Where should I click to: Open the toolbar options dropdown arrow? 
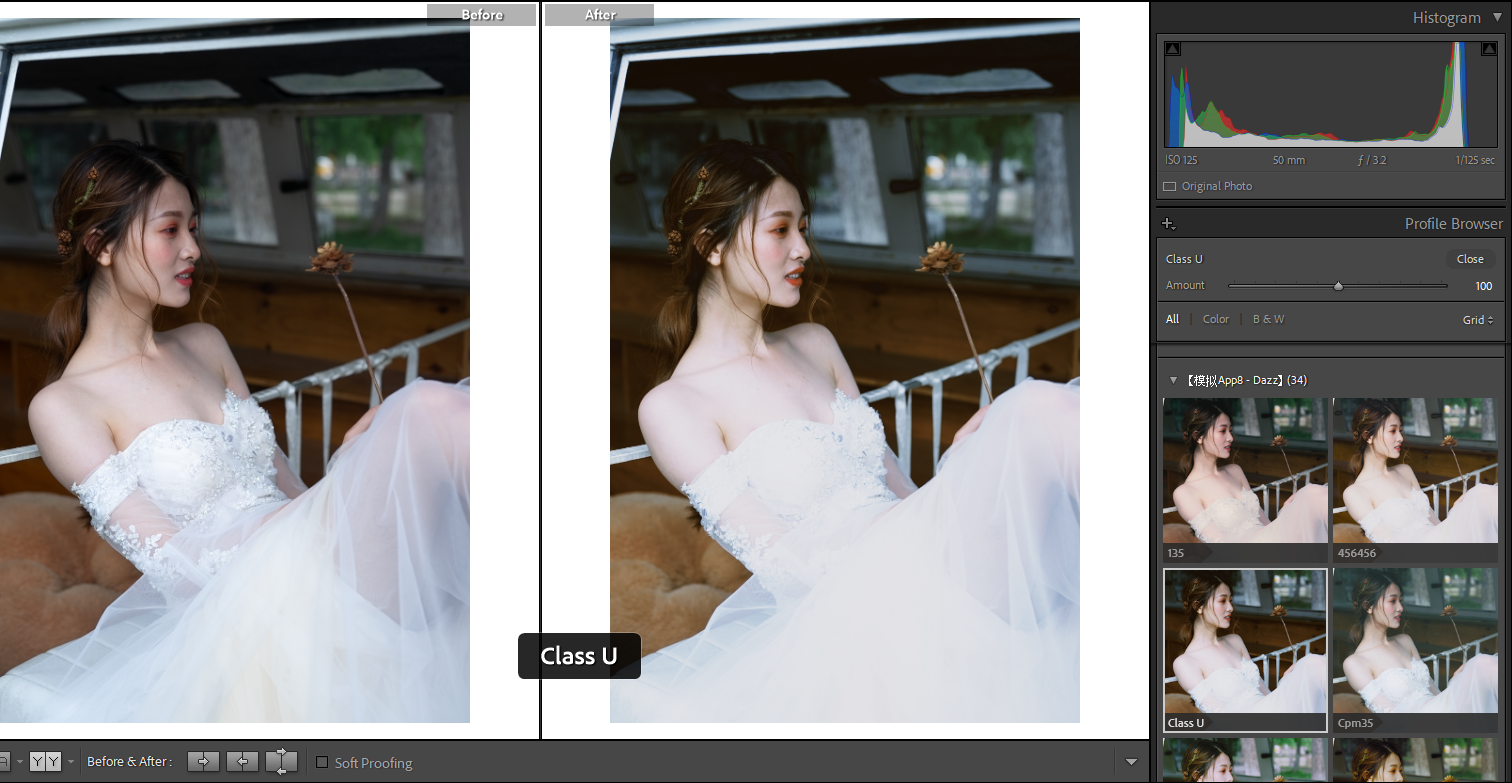[1131, 762]
